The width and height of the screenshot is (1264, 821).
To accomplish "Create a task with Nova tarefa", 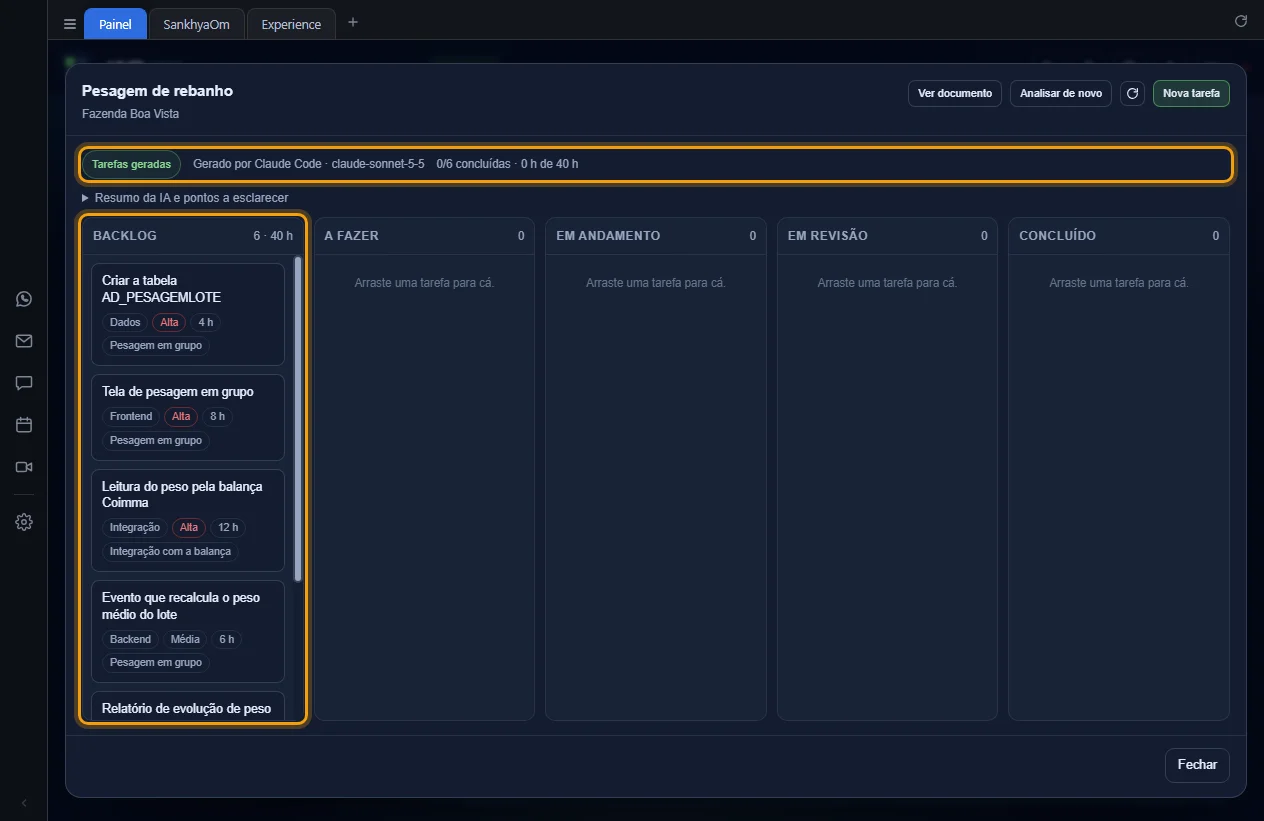I will coord(1191,94).
